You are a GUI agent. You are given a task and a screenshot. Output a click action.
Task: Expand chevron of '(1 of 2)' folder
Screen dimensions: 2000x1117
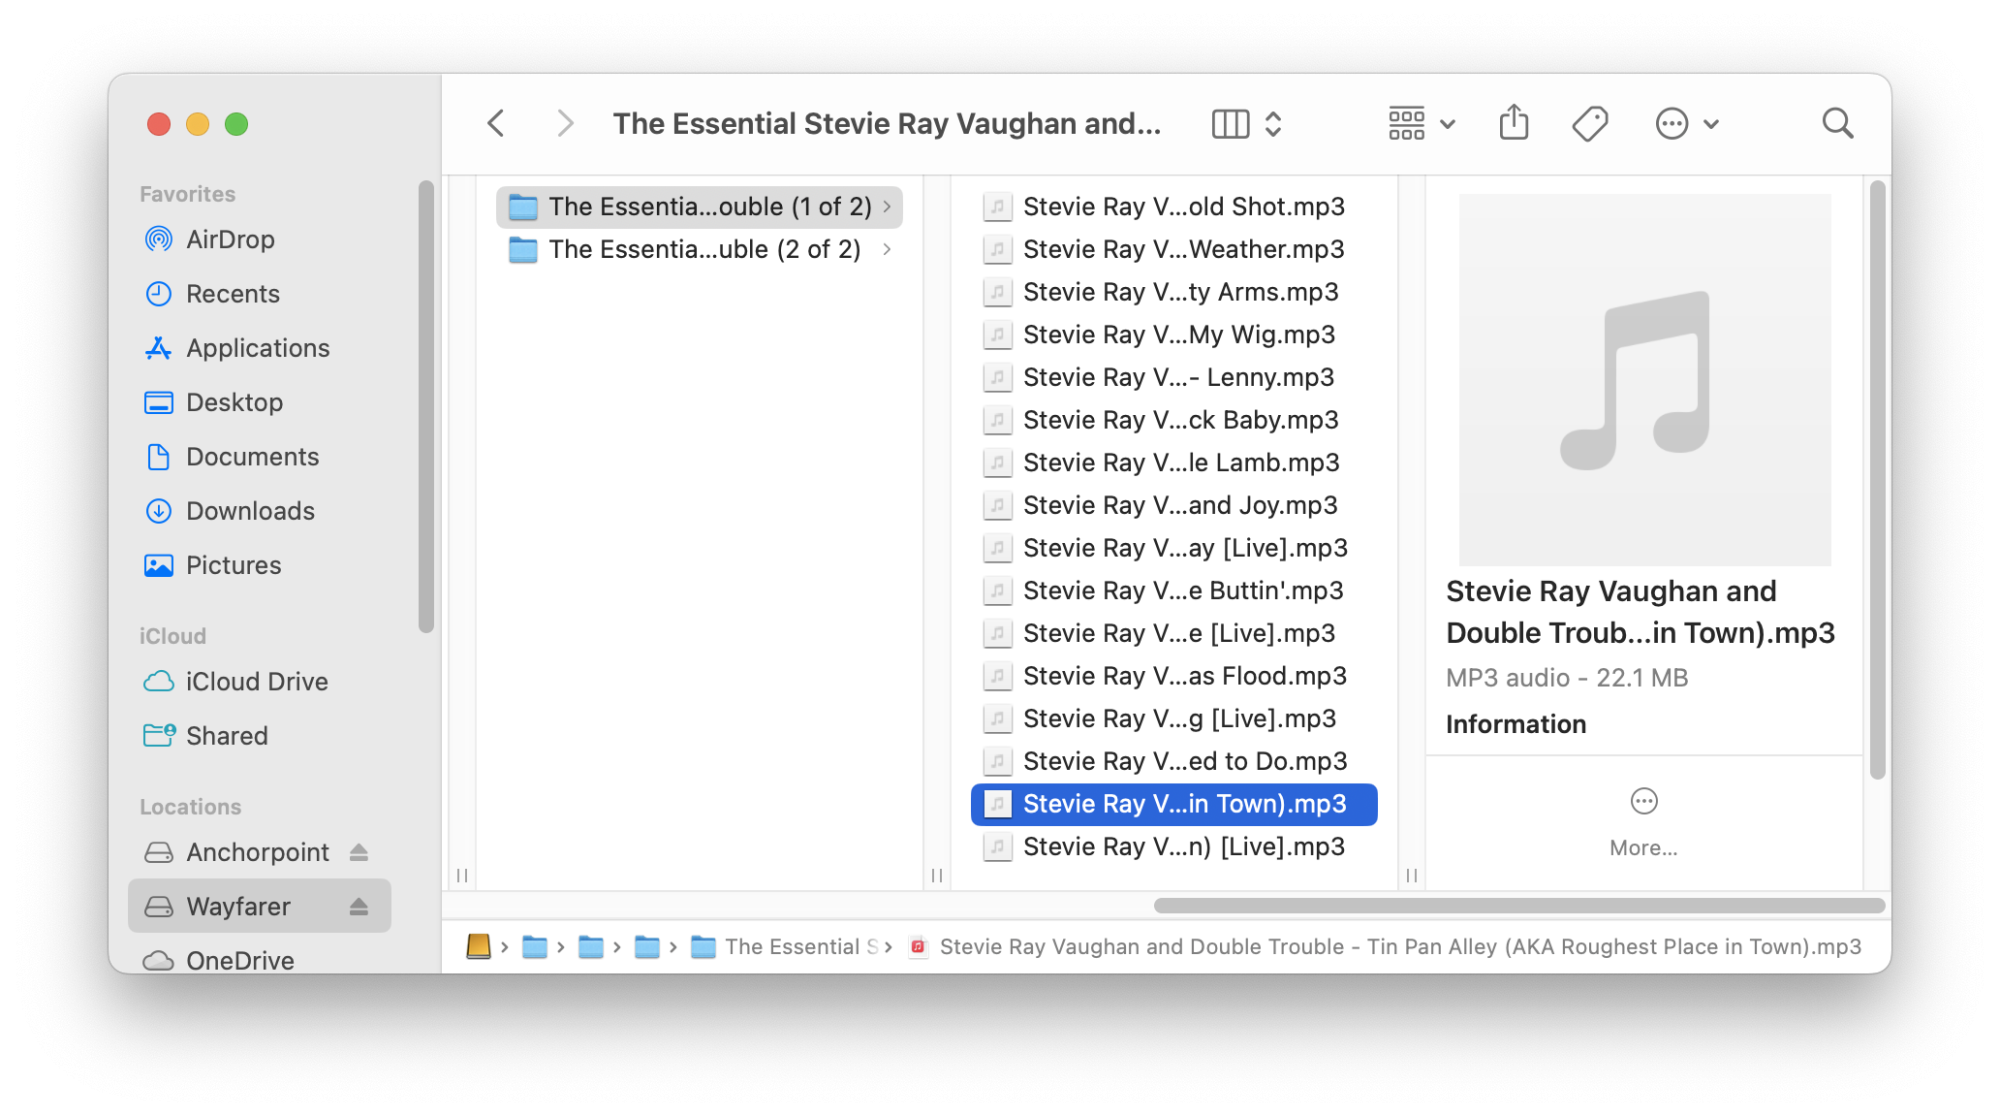[887, 206]
